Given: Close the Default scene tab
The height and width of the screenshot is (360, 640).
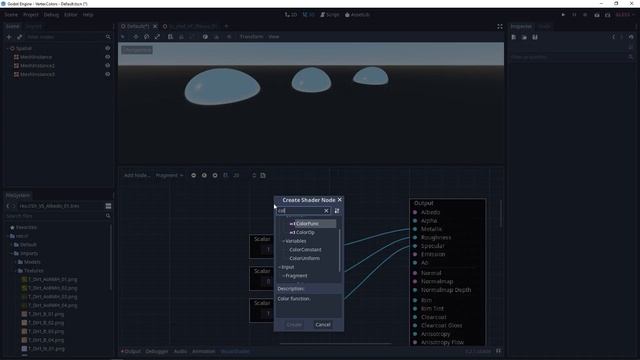Looking at the screenshot, I should [155, 26].
